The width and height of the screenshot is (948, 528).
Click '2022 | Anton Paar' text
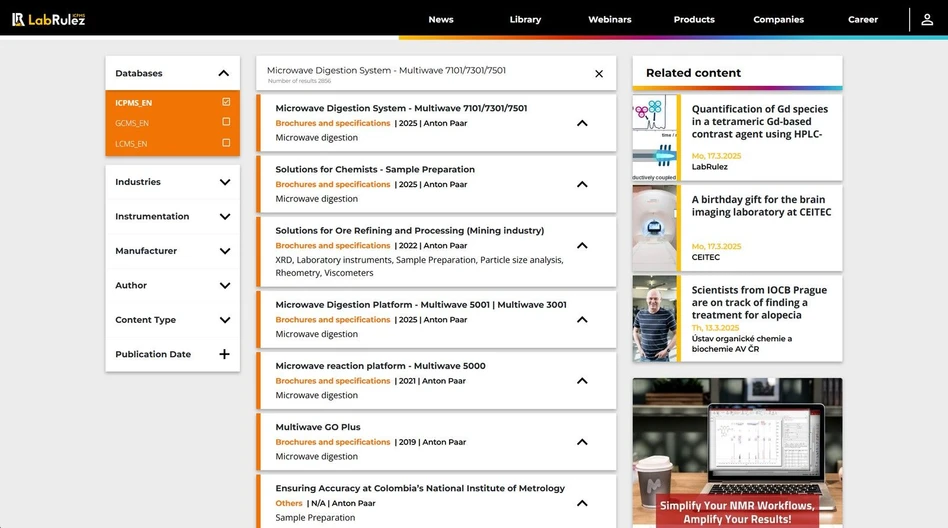coord(433,246)
